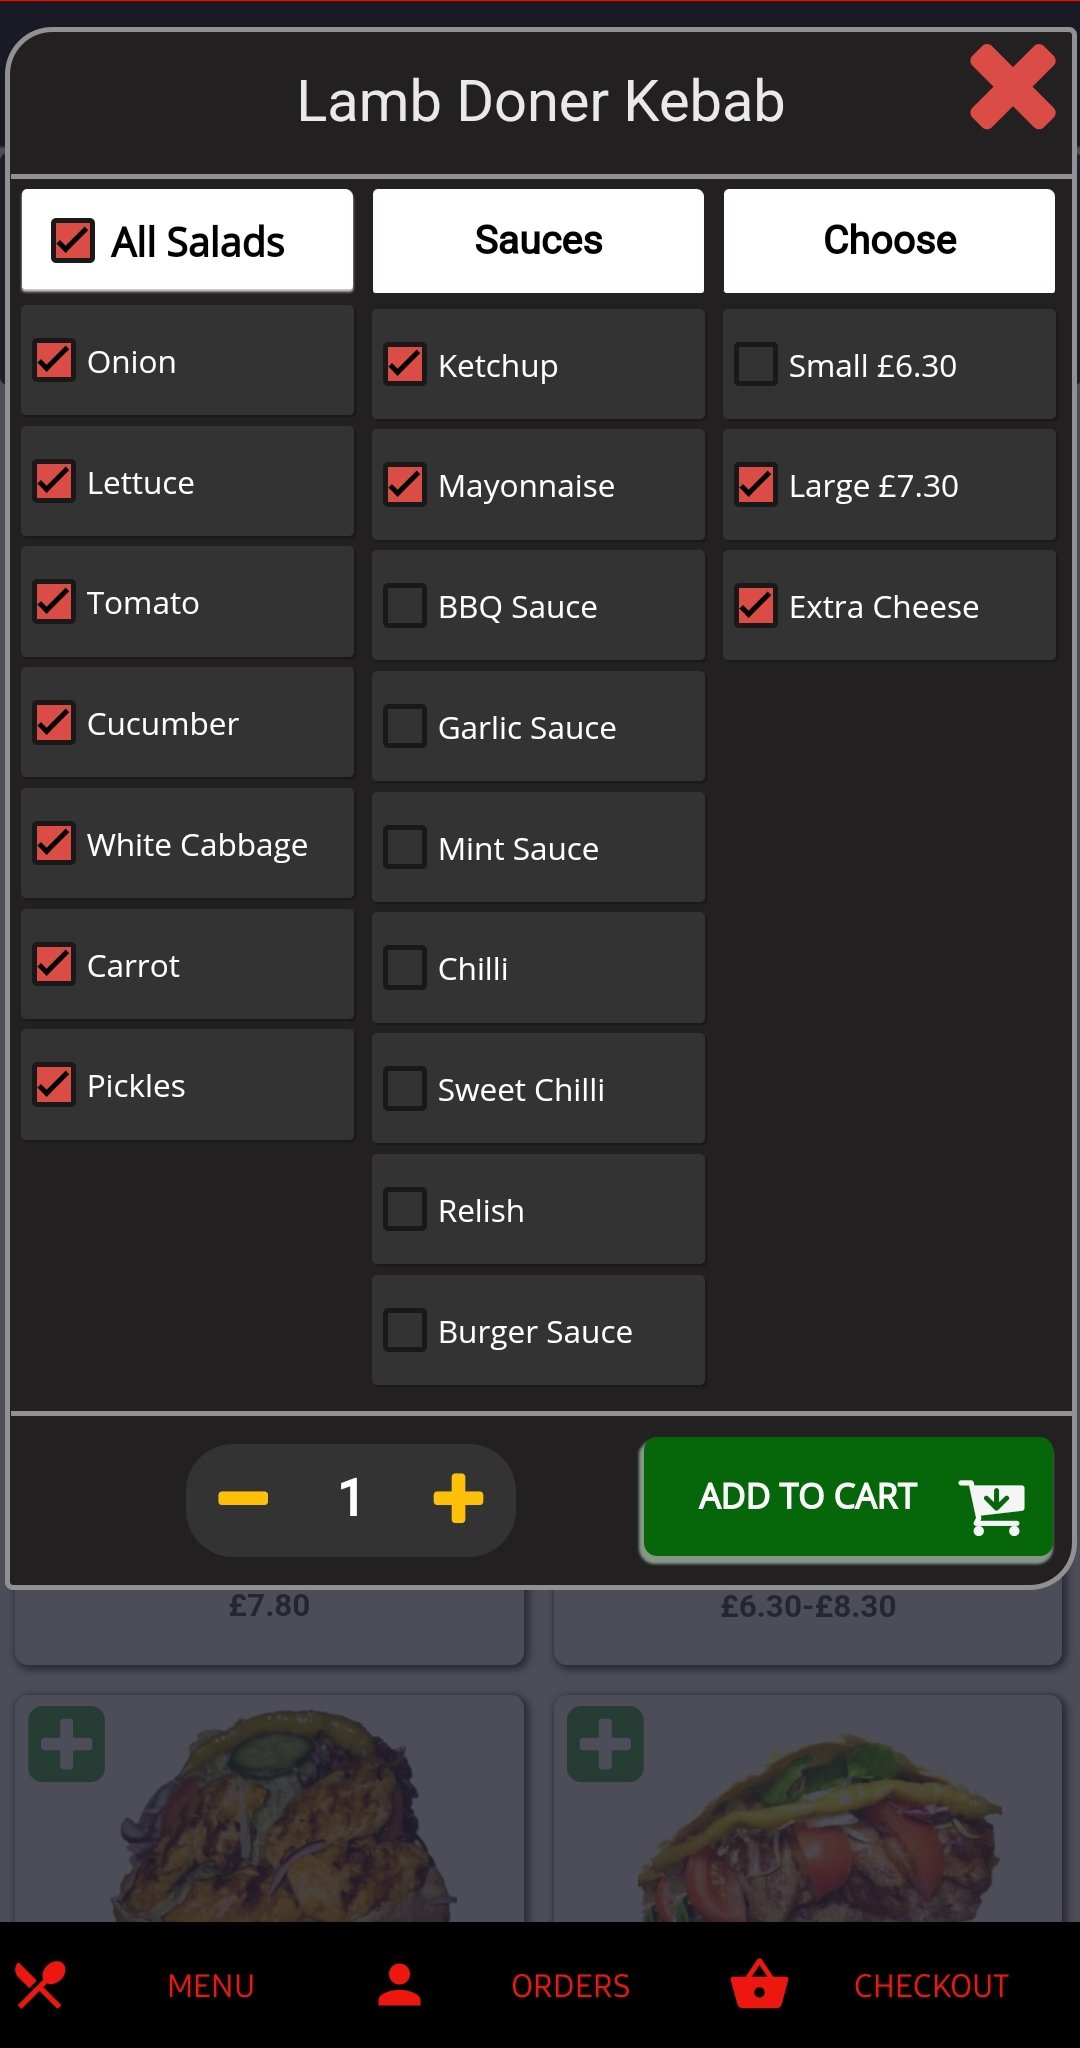Decrease quantity with the yellow minus icon

click(243, 1498)
